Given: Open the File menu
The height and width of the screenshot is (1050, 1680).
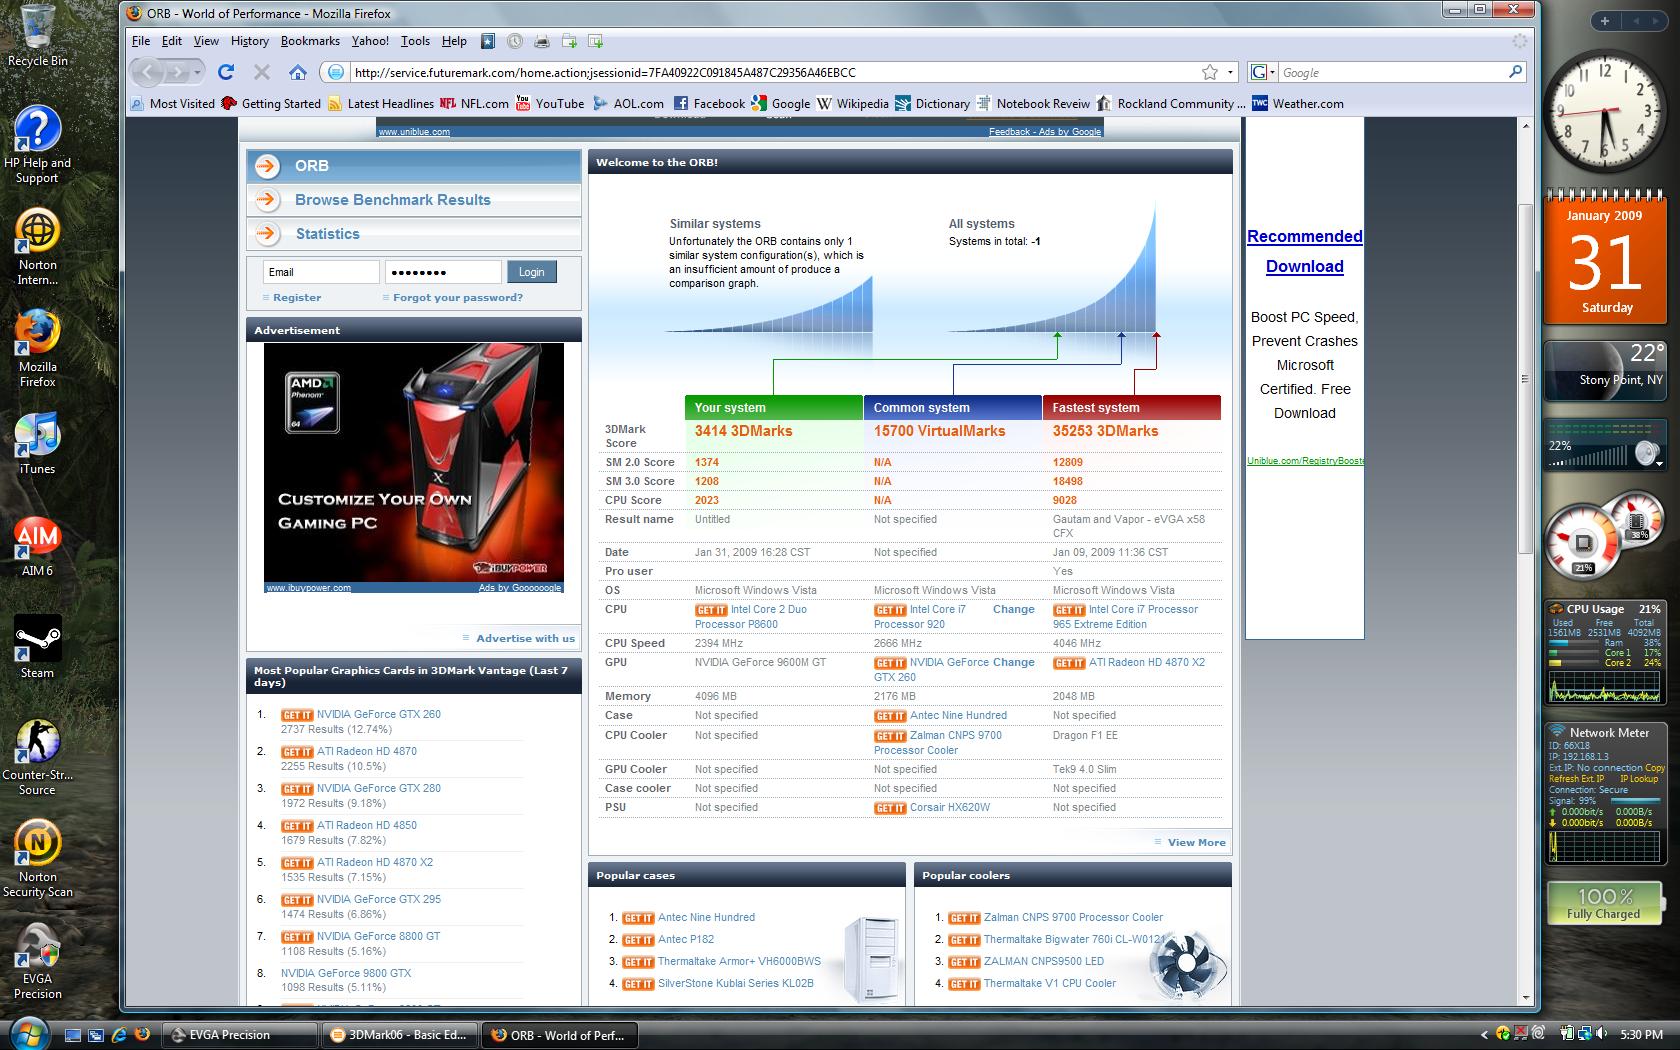Looking at the screenshot, I should pos(141,41).
